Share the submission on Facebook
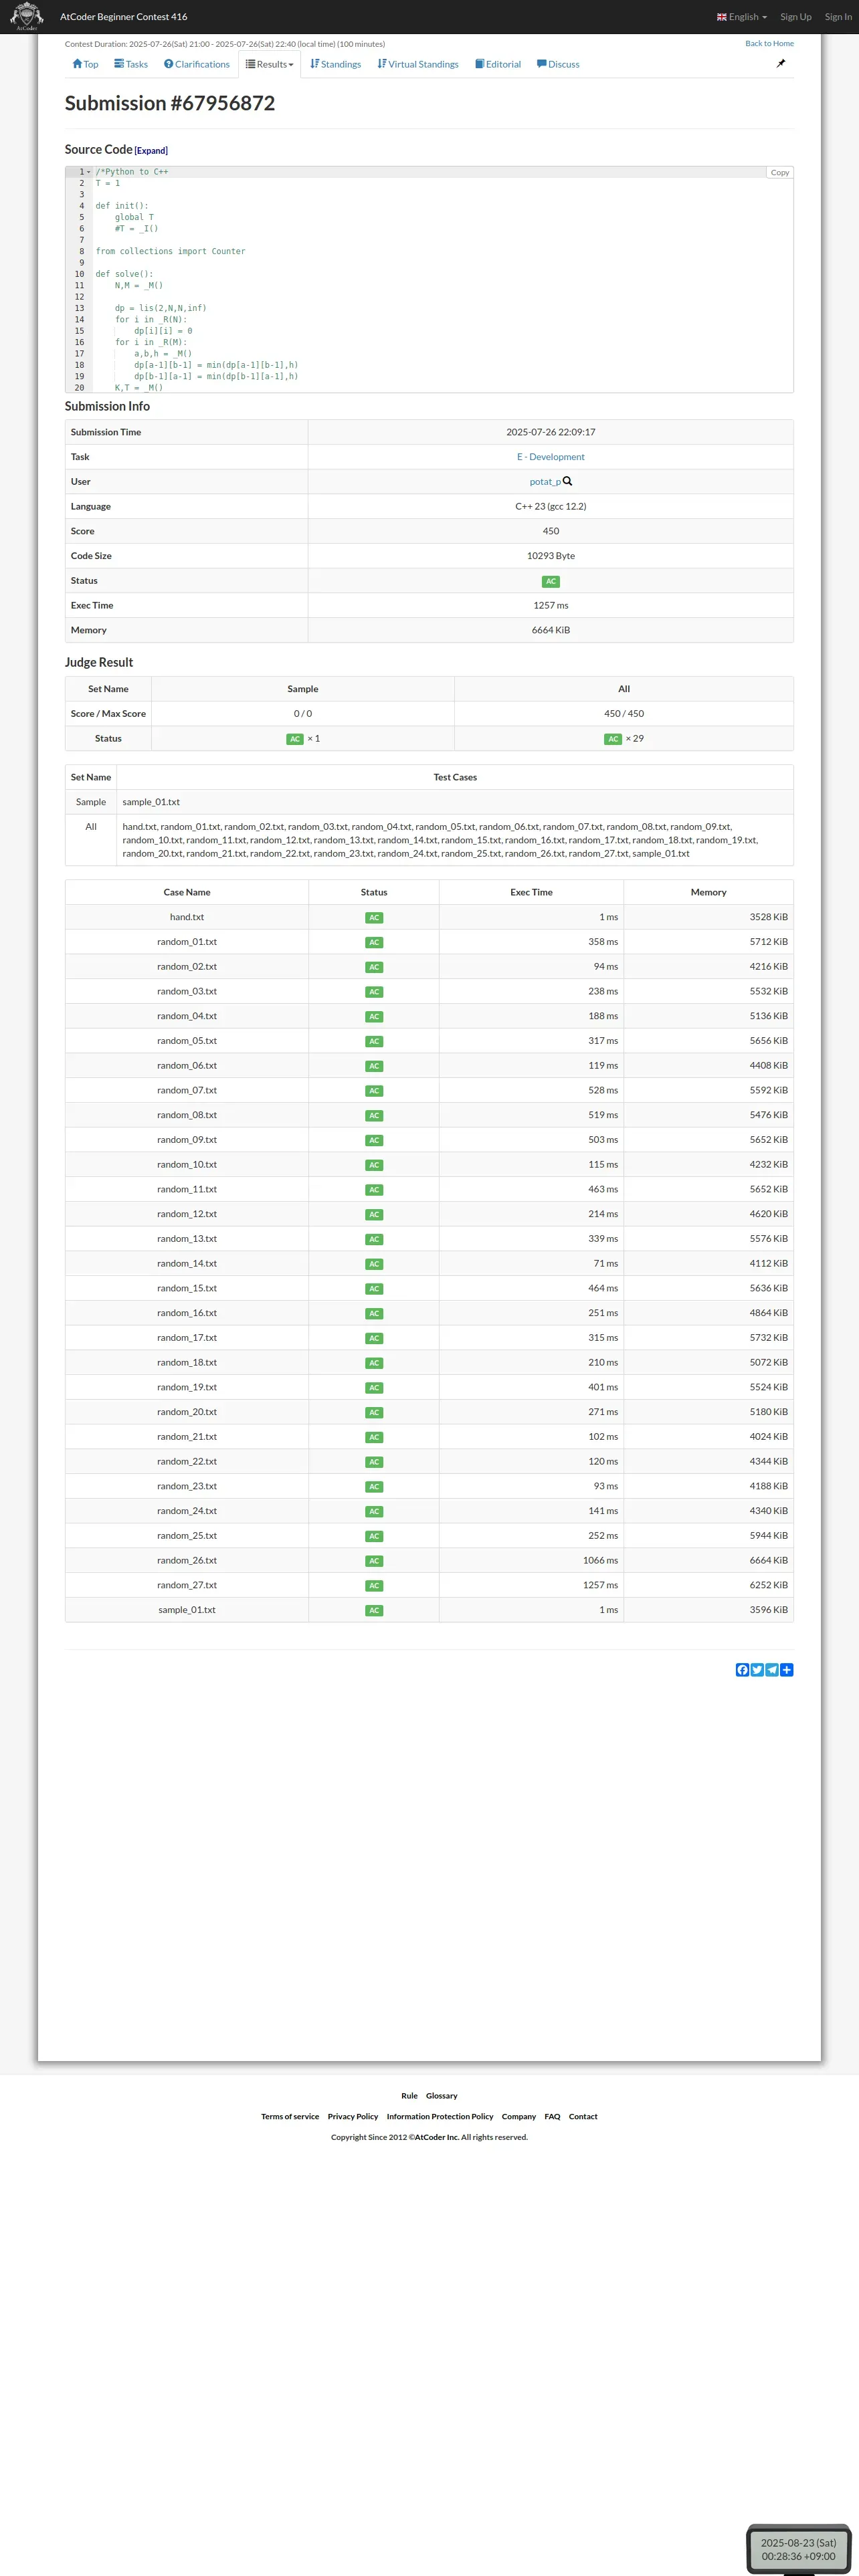 point(742,1670)
